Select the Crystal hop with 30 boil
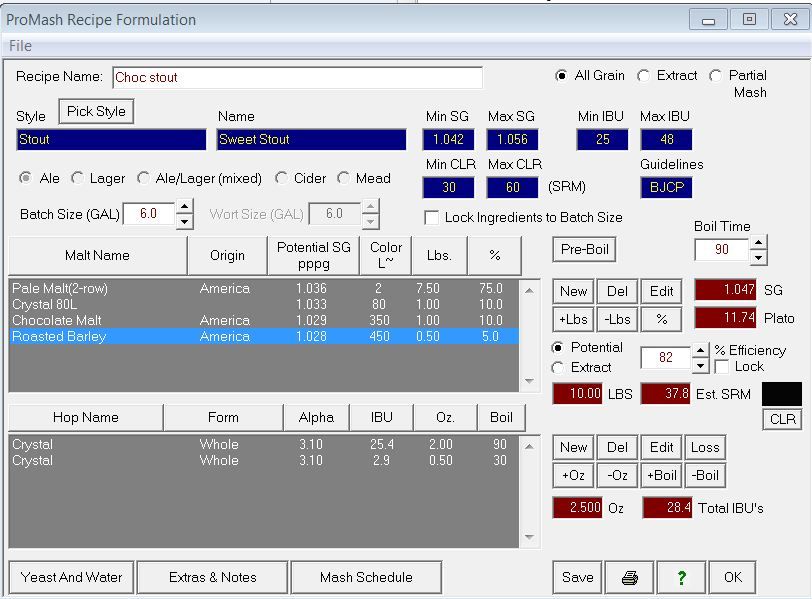Viewport: 812px width, 599px height. pyautogui.click(x=264, y=460)
